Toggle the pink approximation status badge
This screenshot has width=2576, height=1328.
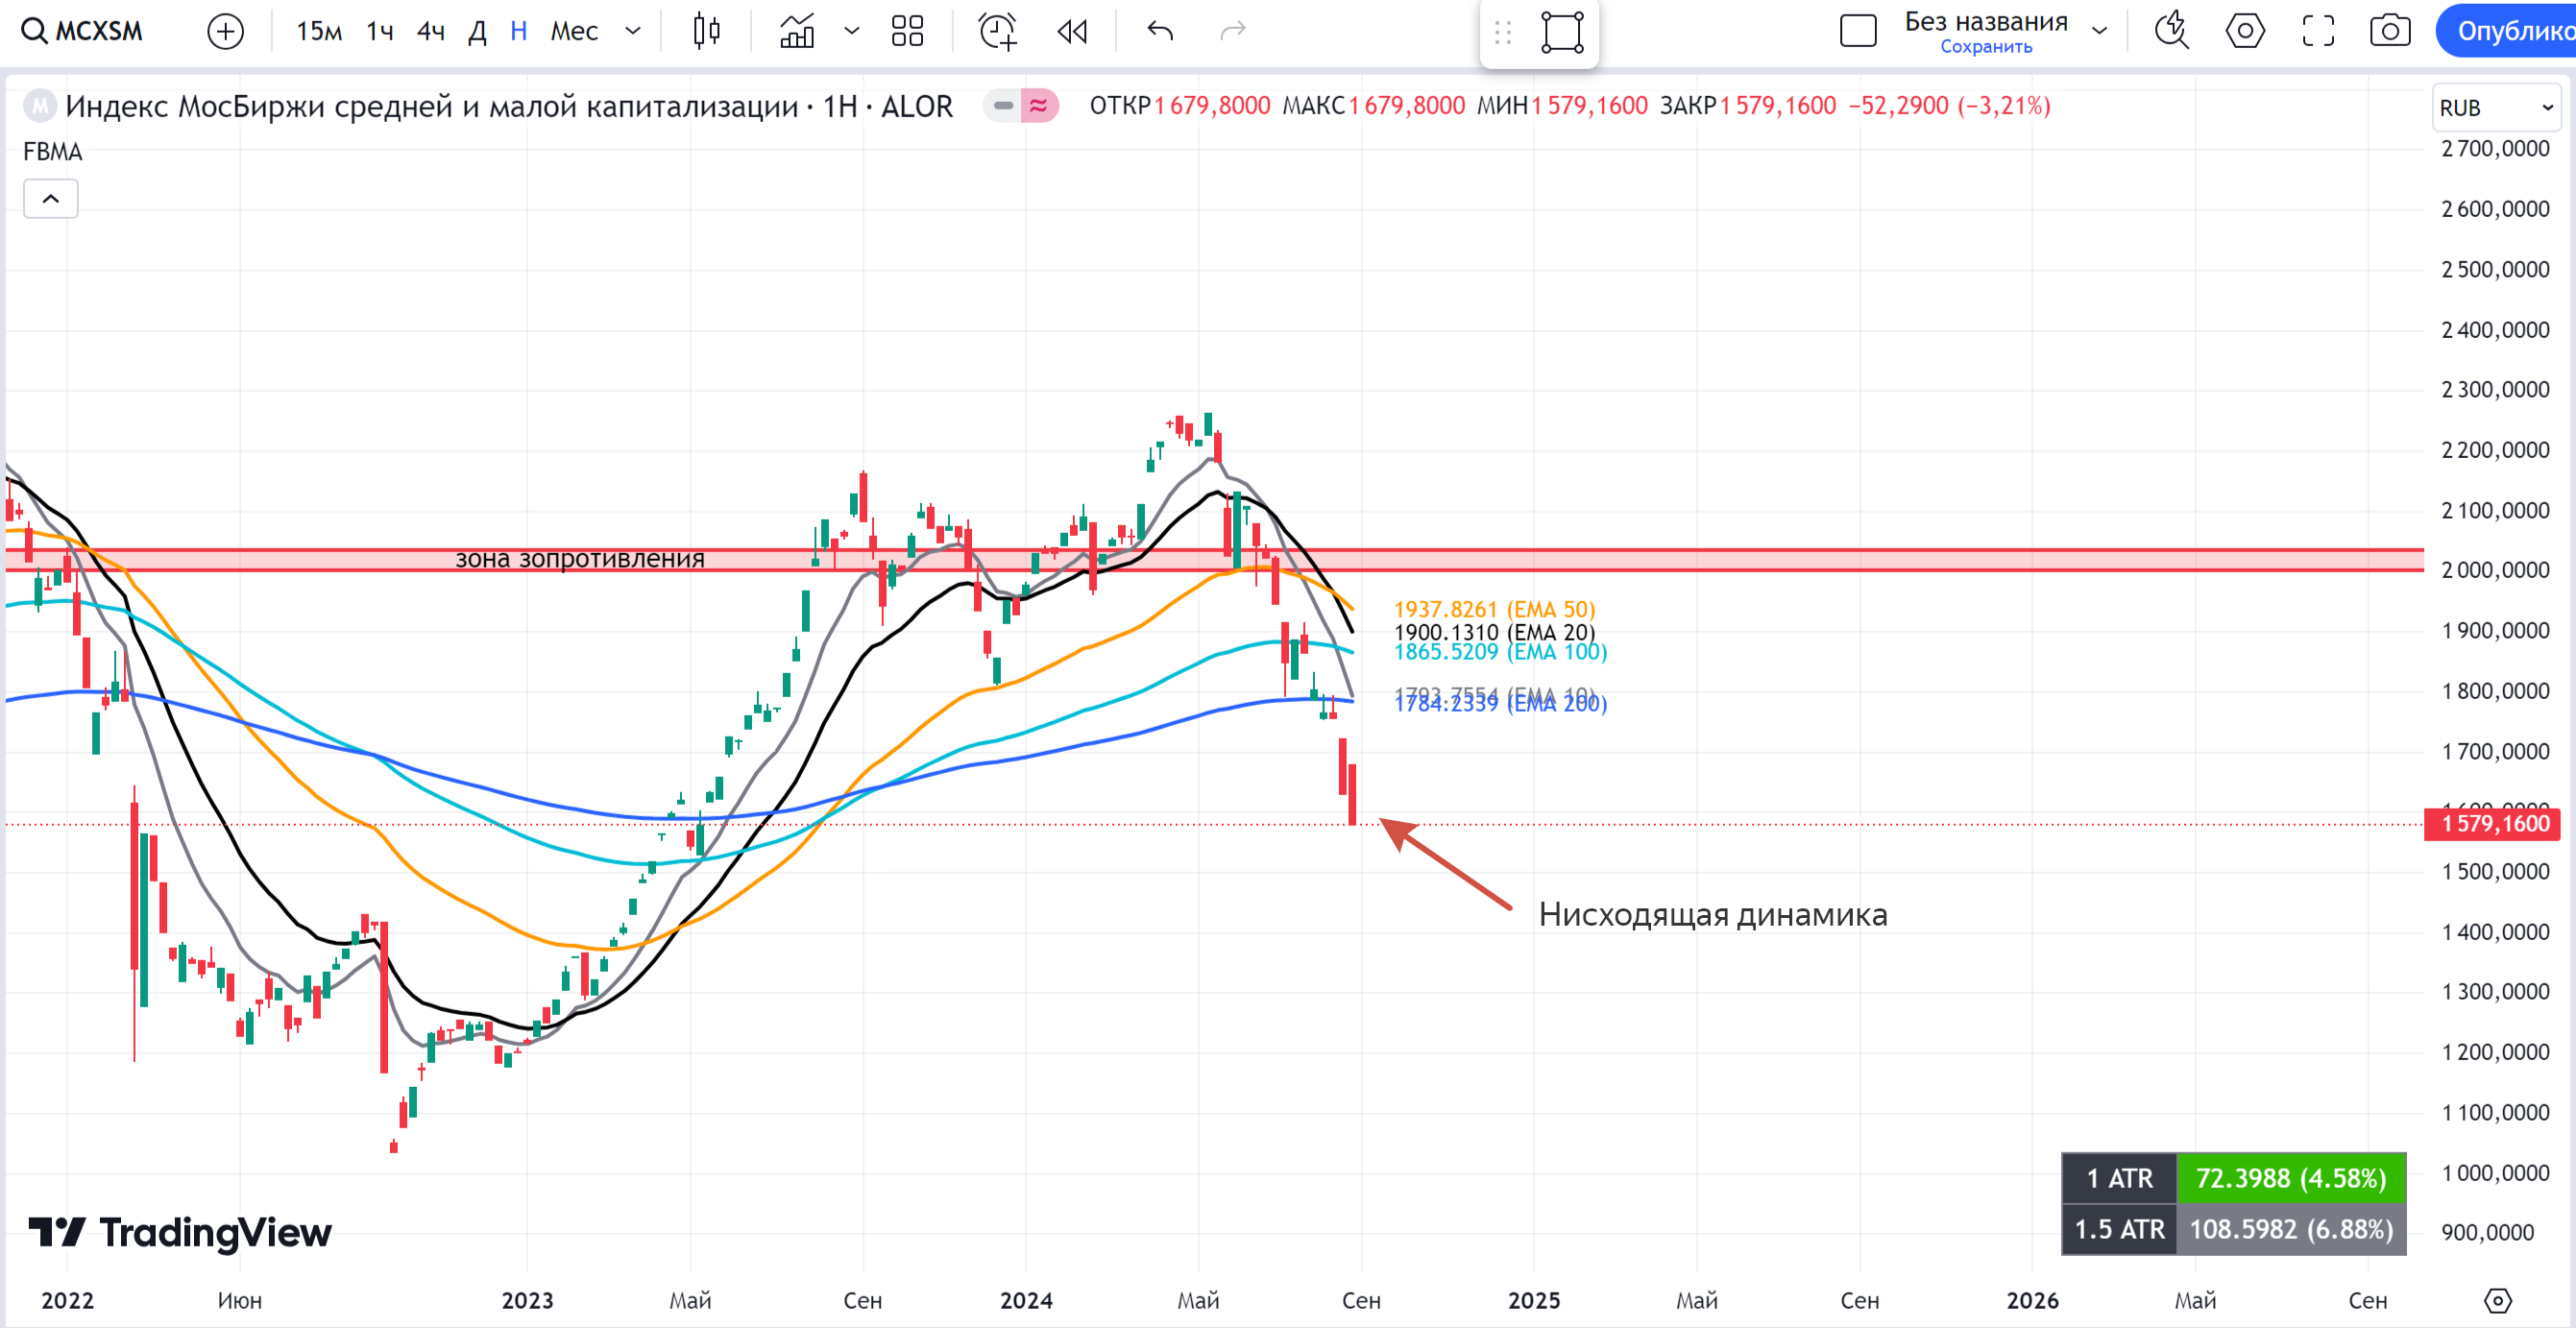point(1039,106)
